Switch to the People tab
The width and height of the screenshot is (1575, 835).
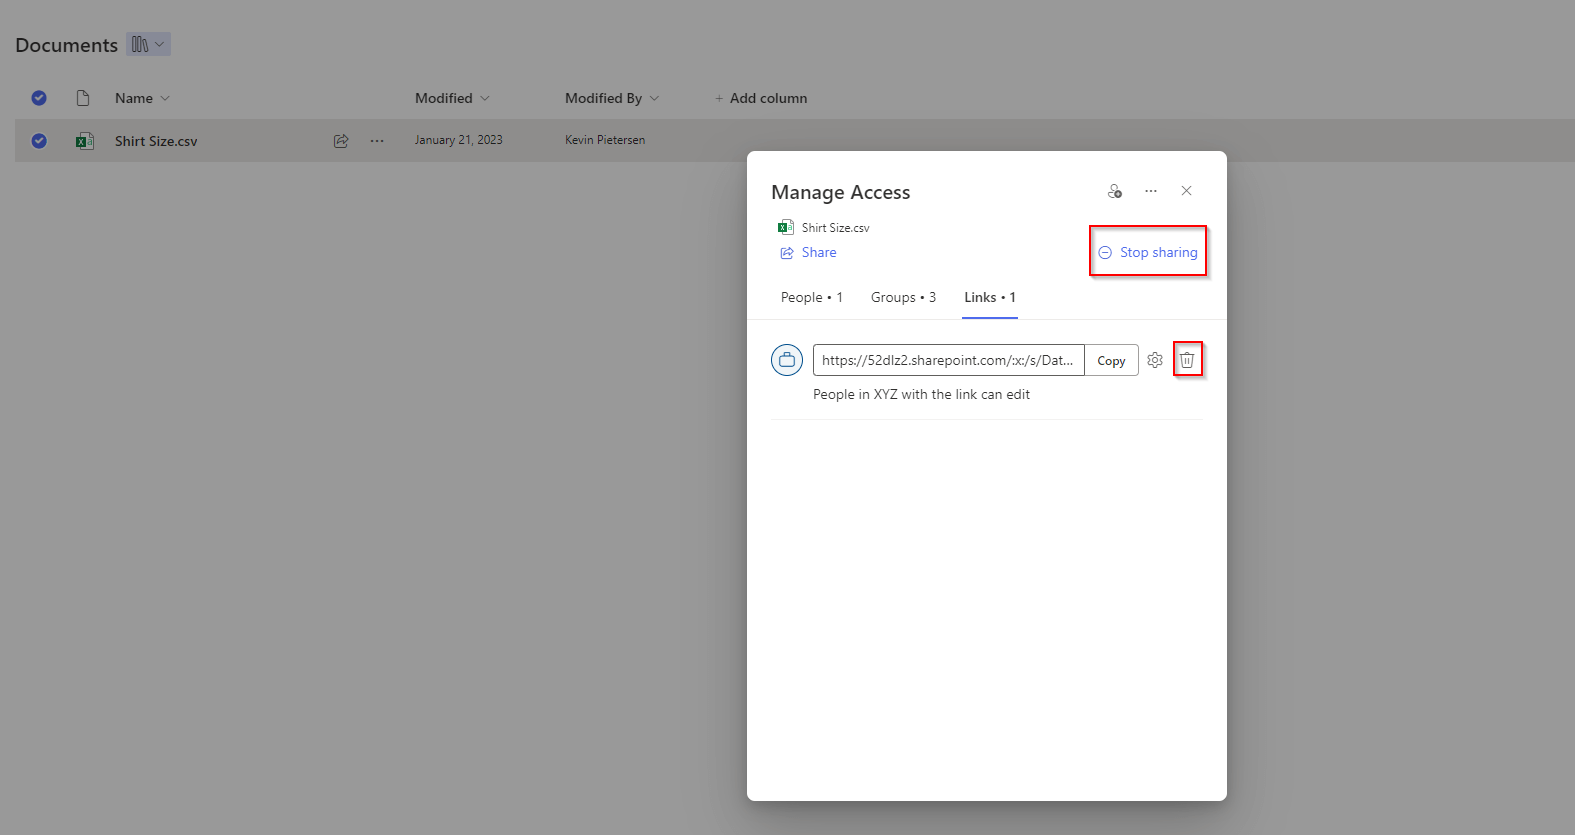[x=811, y=297]
